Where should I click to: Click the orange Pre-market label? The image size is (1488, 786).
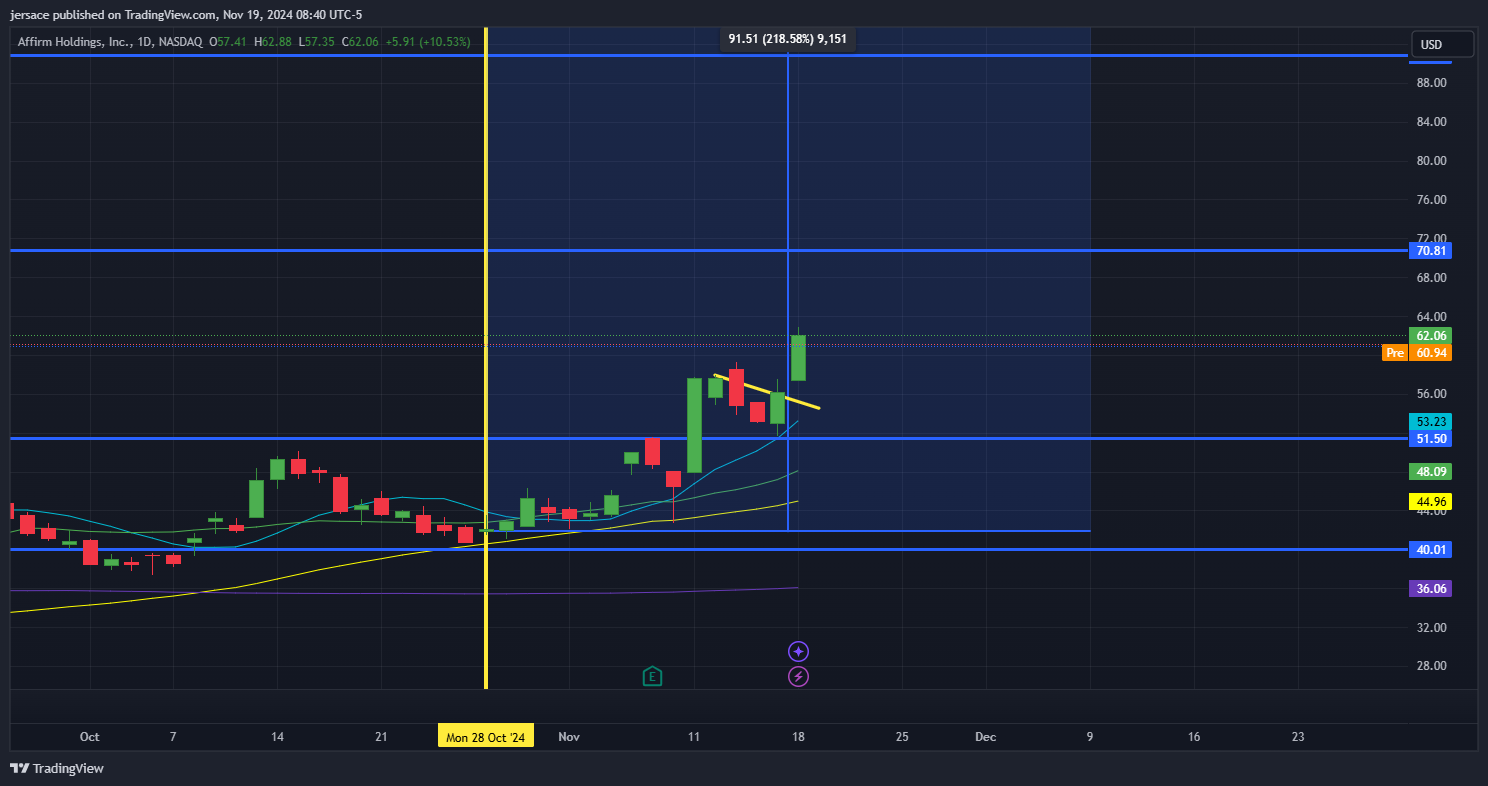click(x=1394, y=353)
